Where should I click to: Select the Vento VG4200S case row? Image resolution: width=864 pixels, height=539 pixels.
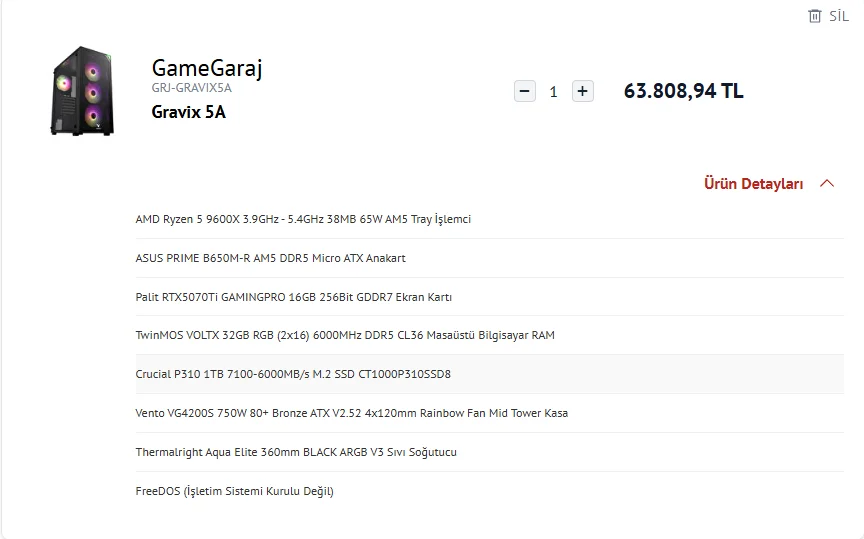point(489,413)
